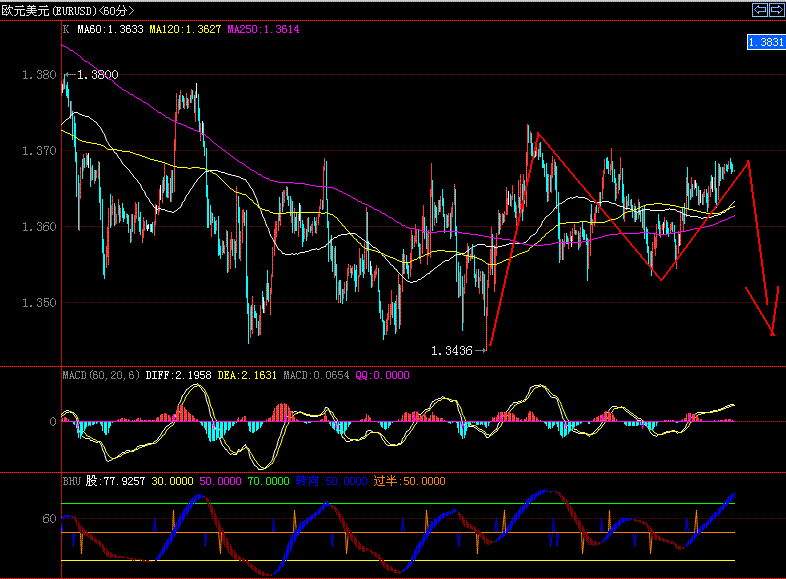Image resolution: width=786 pixels, height=579 pixels.
Task: Select the MA60:1.3633 indicator label
Action: pos(110,30)
